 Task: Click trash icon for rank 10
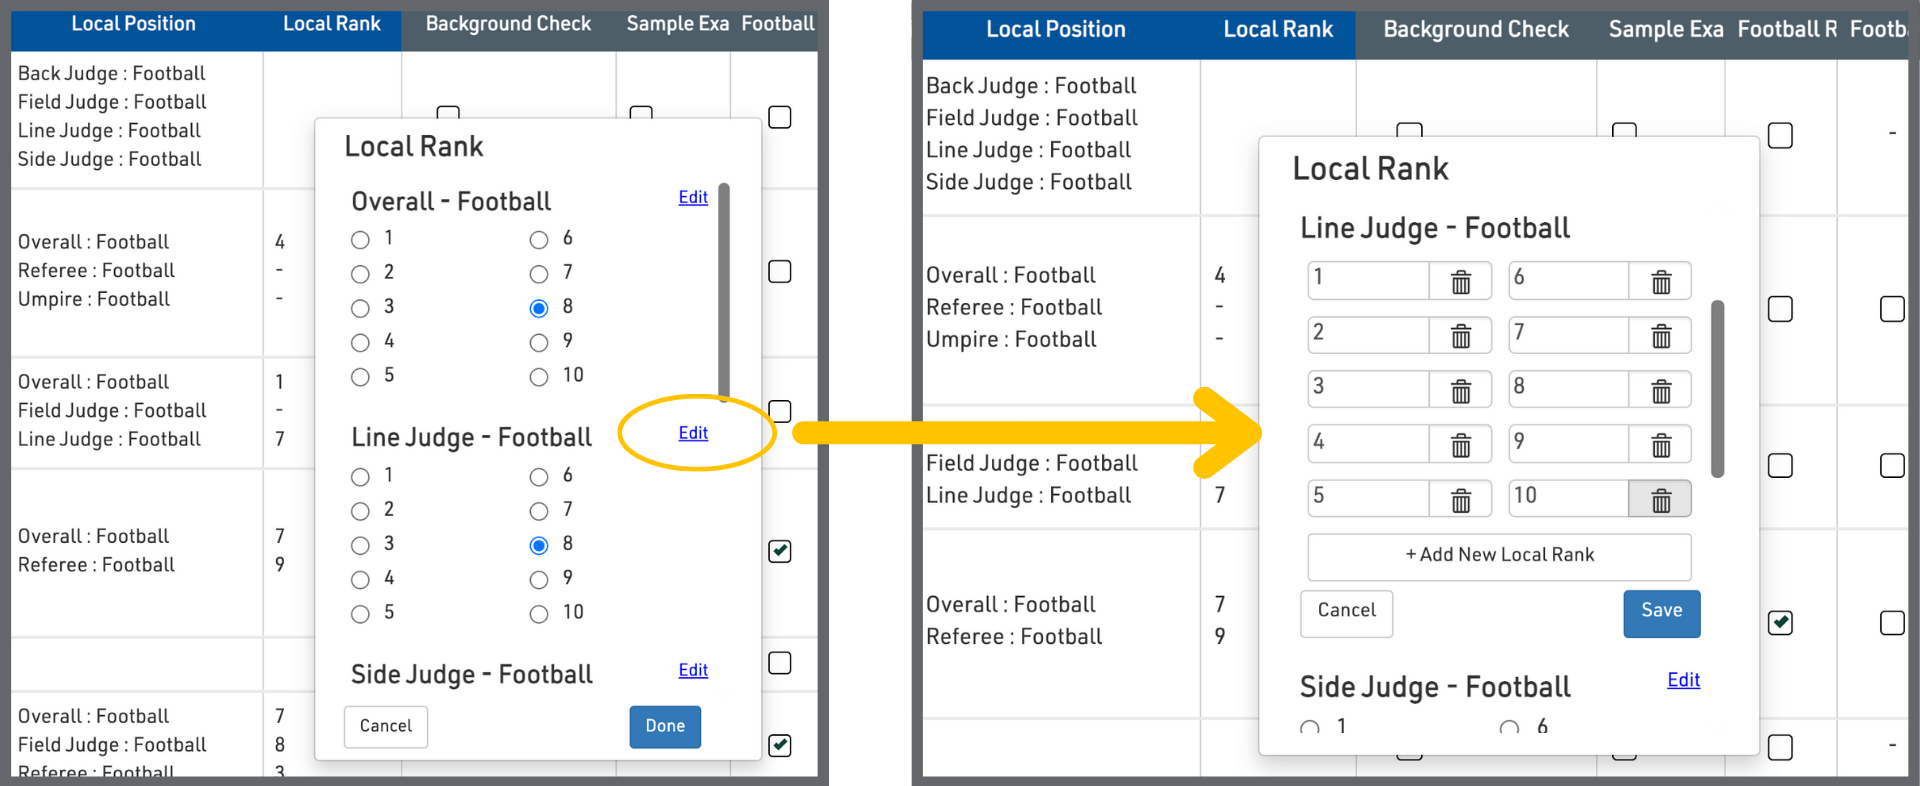click(1660, 500)
